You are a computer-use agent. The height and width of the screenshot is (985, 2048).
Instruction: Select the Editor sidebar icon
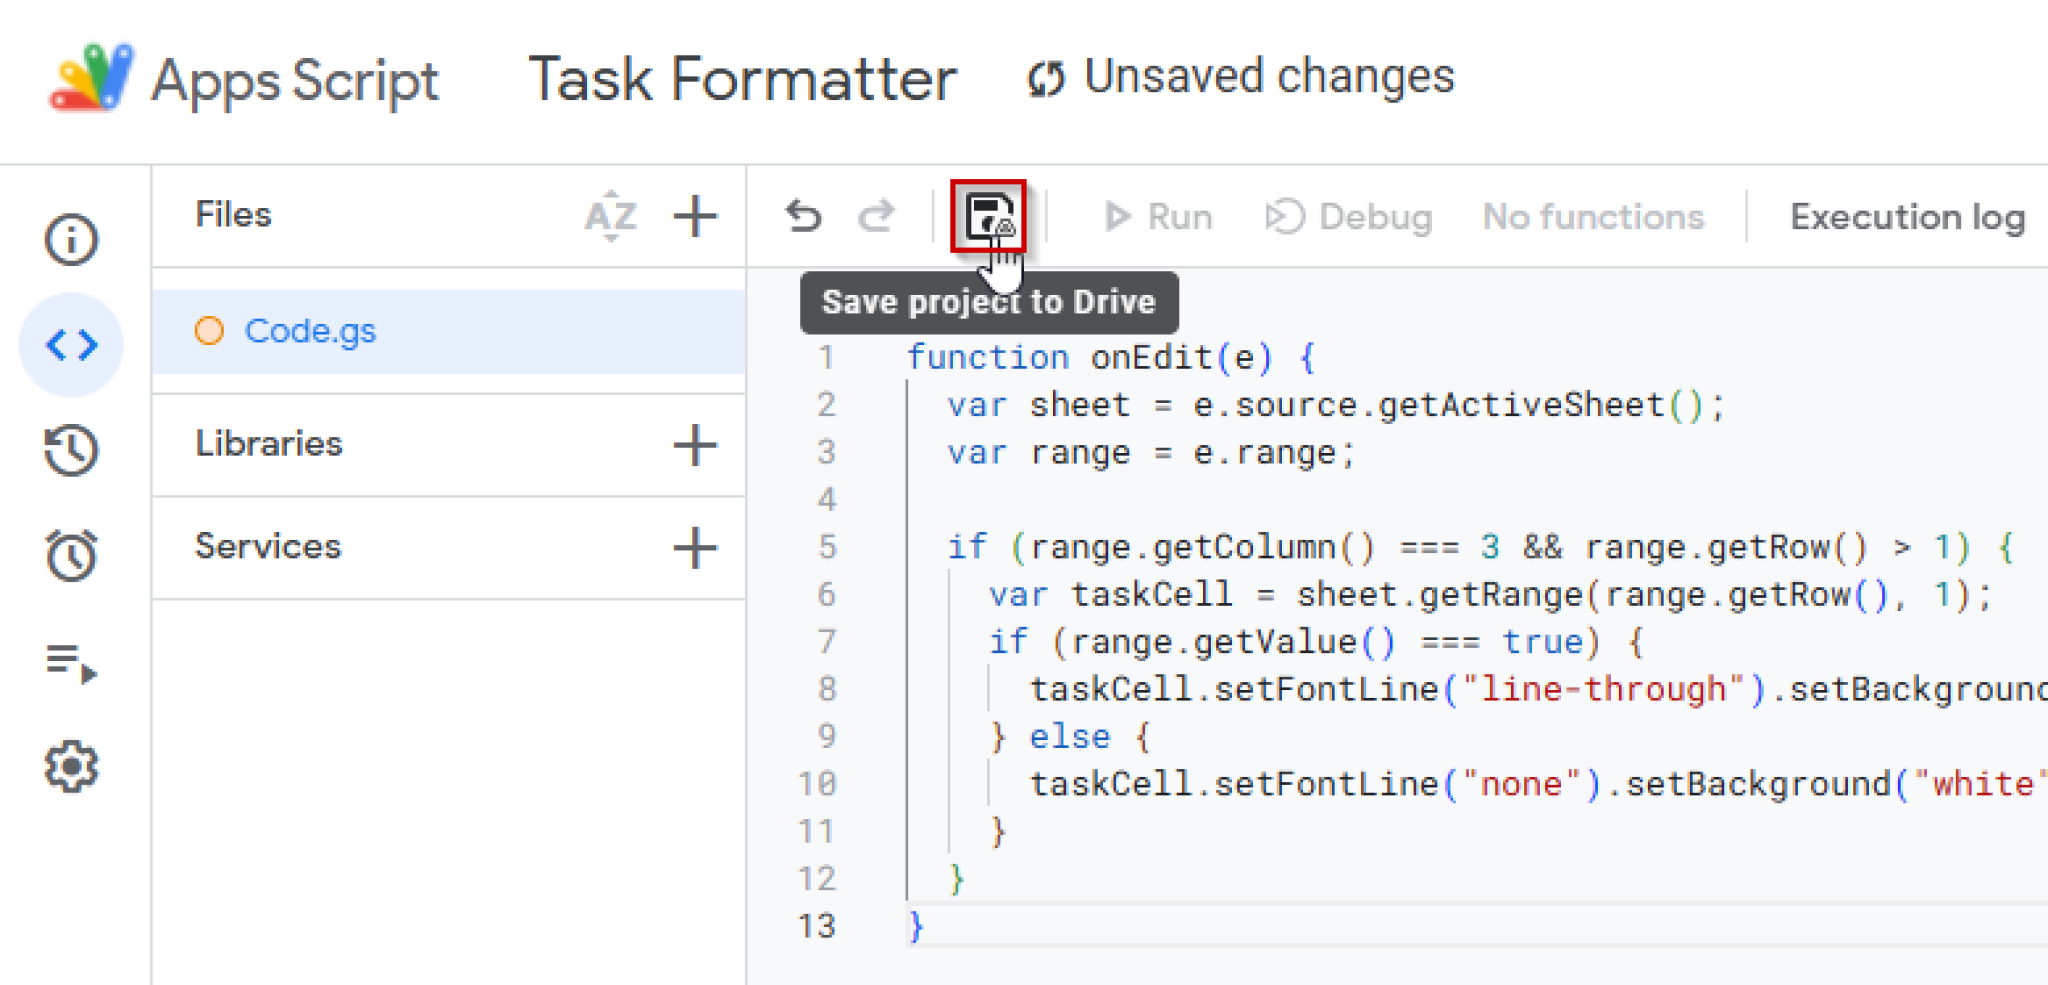pyautogui.click(x=71, y=344)
